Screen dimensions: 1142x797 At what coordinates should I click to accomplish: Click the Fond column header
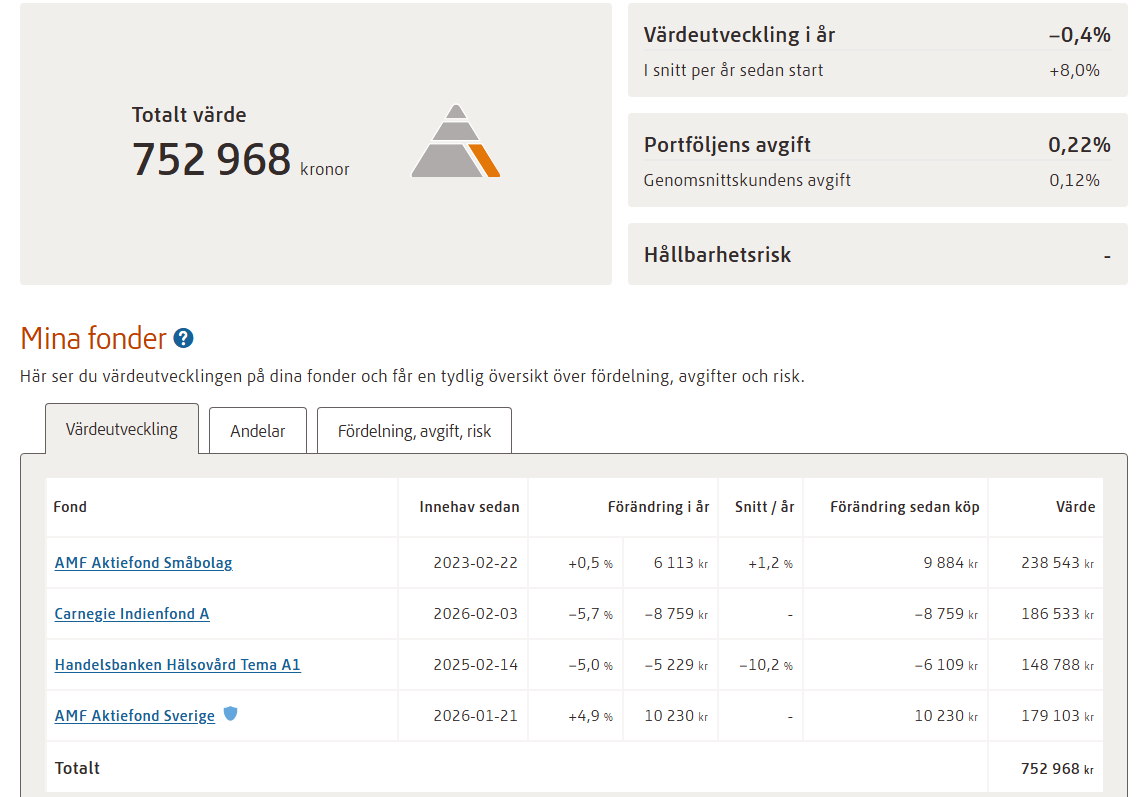(70, 507)
